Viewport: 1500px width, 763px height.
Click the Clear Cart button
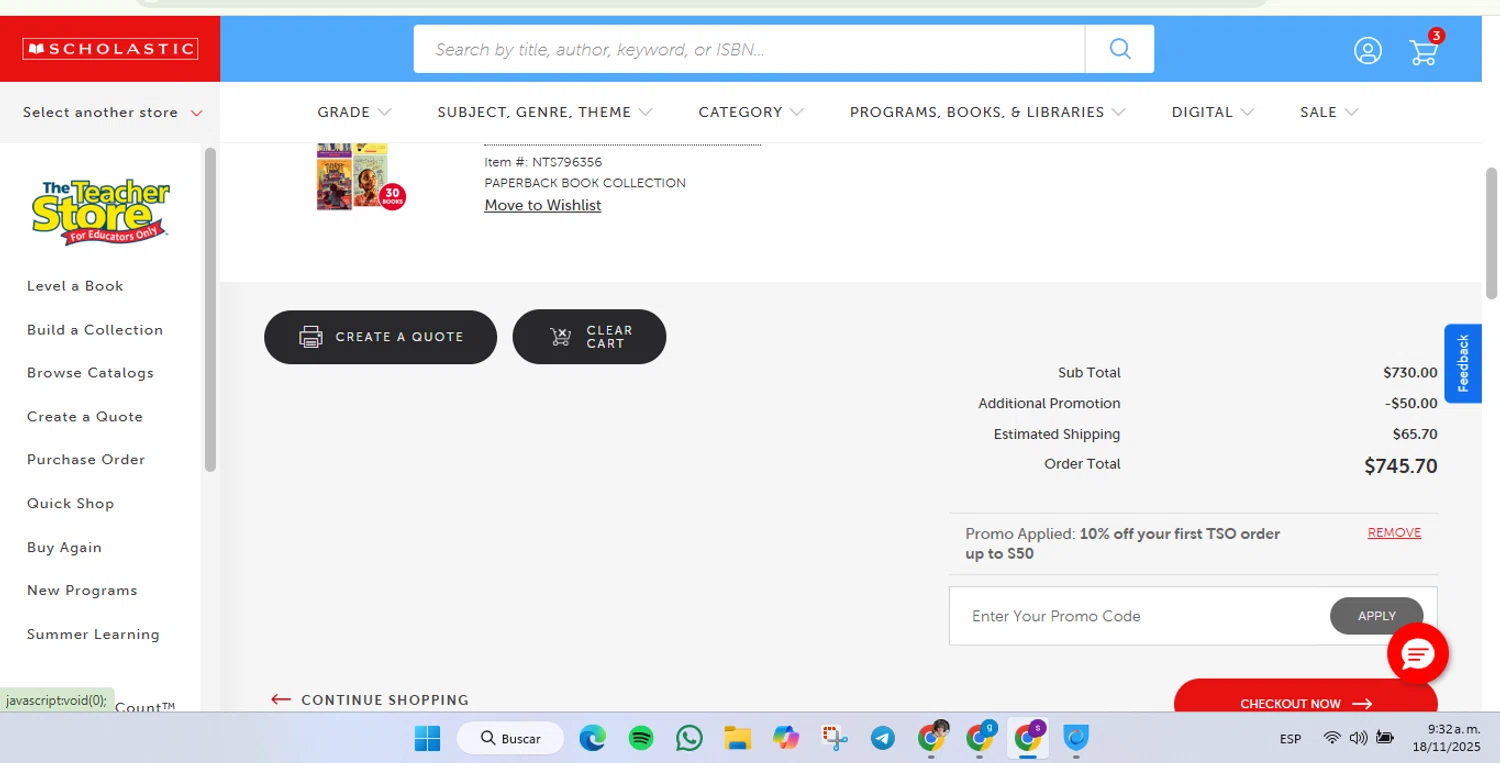589,337
